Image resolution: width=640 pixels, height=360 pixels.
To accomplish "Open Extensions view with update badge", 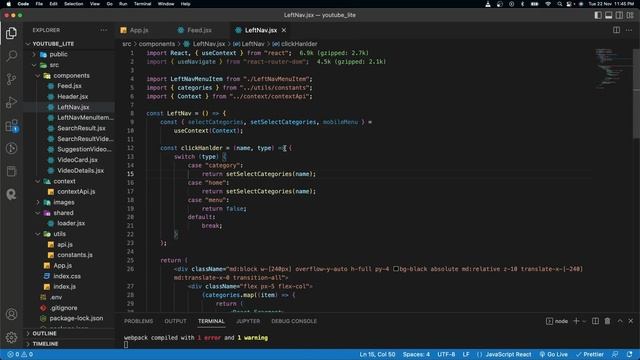I will pos(11,126).
